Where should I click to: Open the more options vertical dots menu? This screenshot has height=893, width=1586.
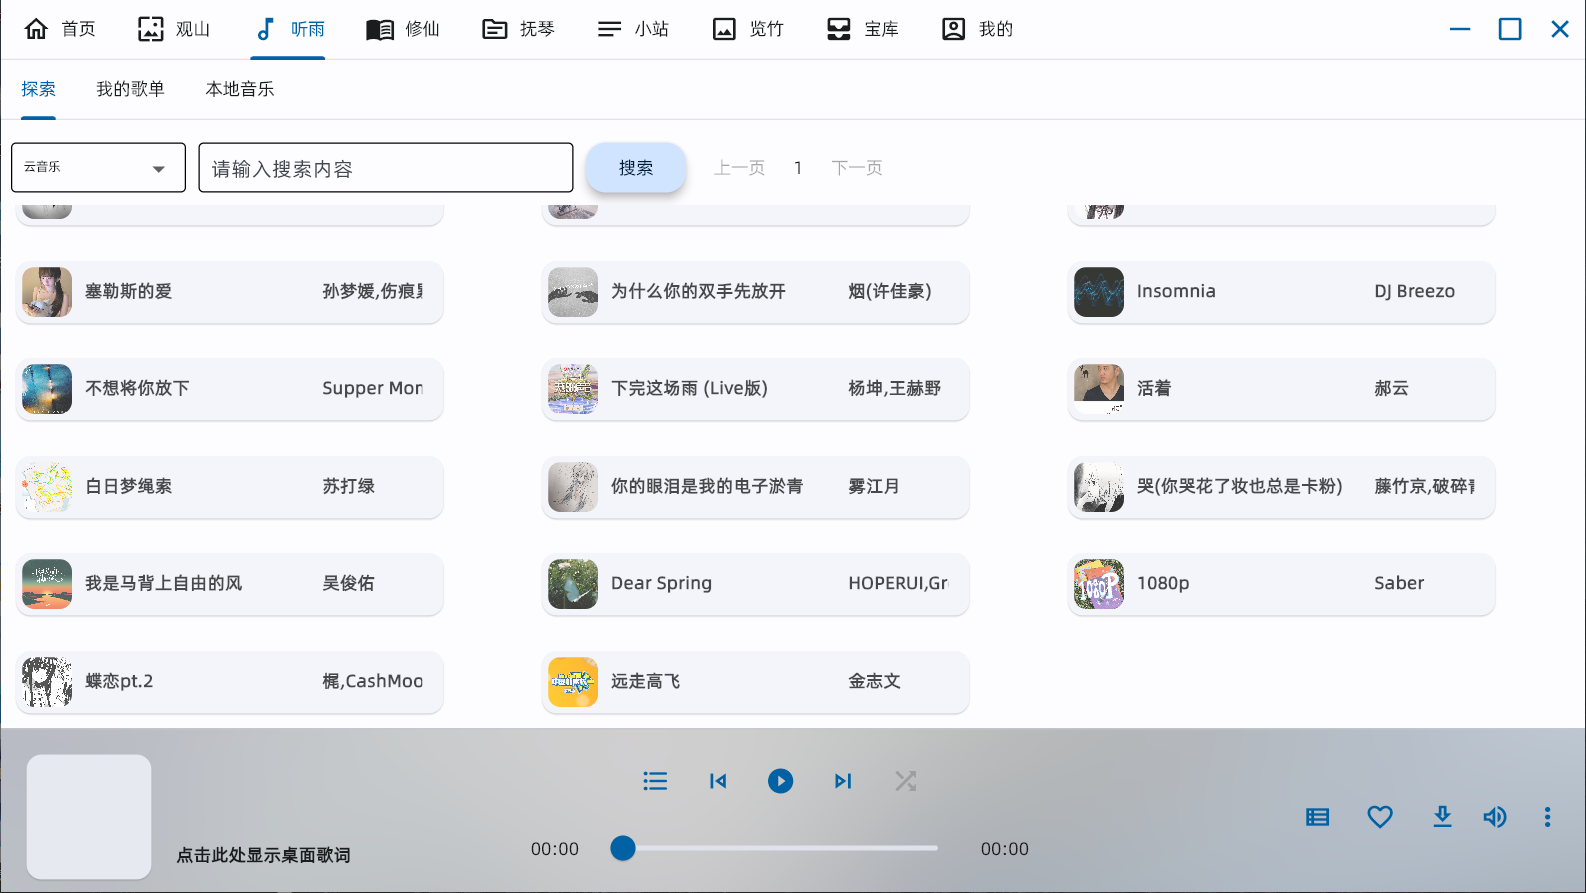(1547, 817)
